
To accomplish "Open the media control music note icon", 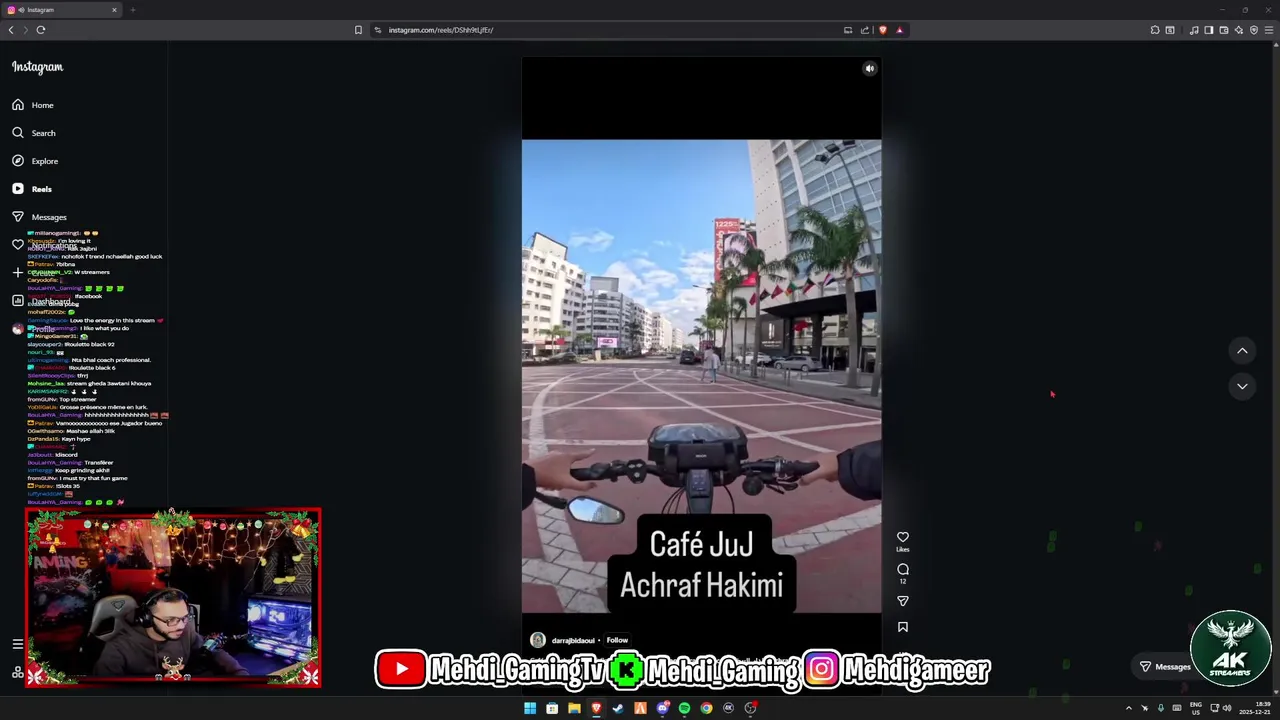I will (x=1193, y=30).
